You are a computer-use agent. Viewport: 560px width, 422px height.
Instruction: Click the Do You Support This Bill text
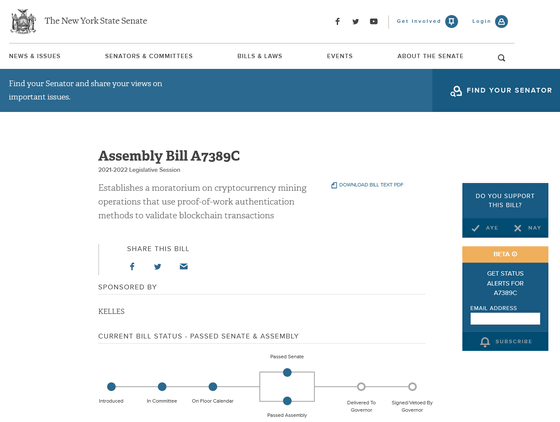[x=505, y=200]
